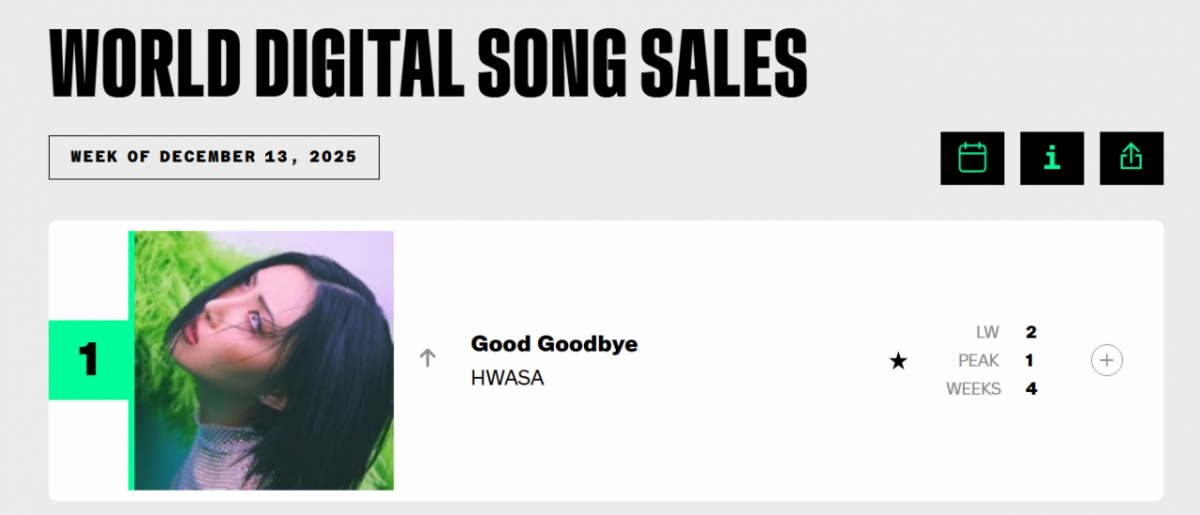The height and width of the screenshot is (515, 1200).
Task: Open the Week of December 13, 2025 selector
Action: click(x=214, y=157)
